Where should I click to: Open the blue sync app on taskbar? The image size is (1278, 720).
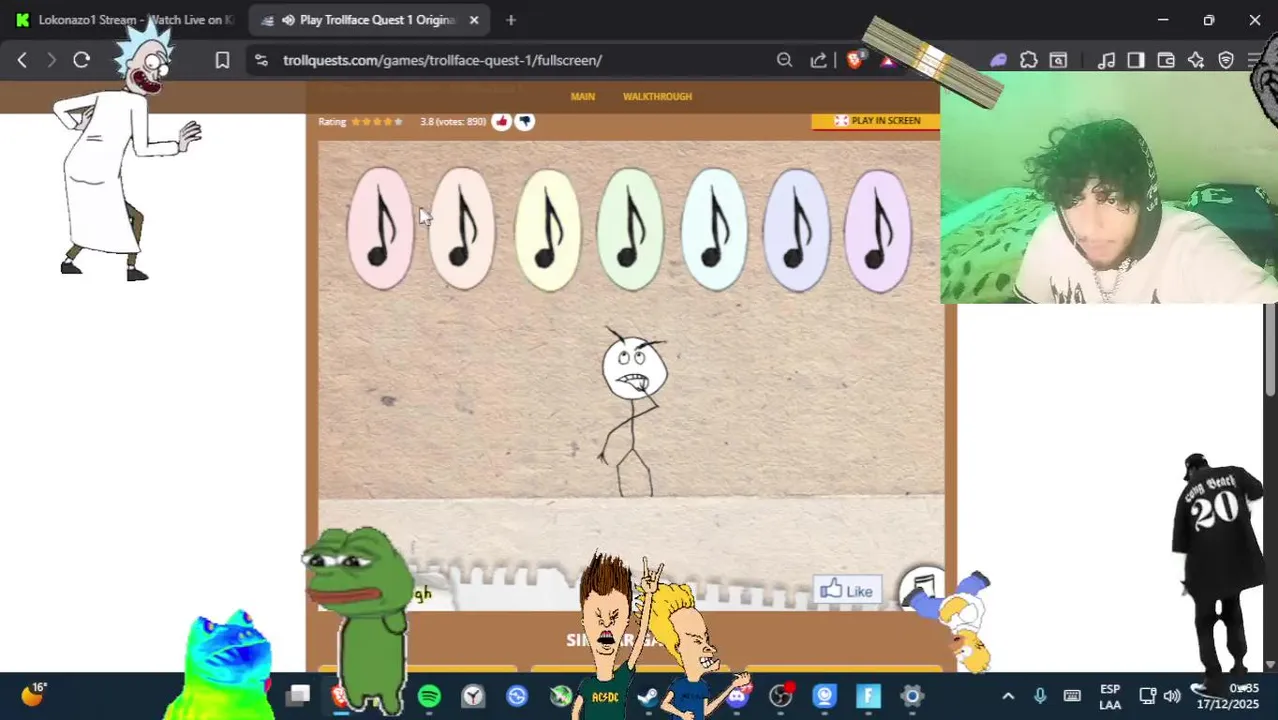point(517,696)
